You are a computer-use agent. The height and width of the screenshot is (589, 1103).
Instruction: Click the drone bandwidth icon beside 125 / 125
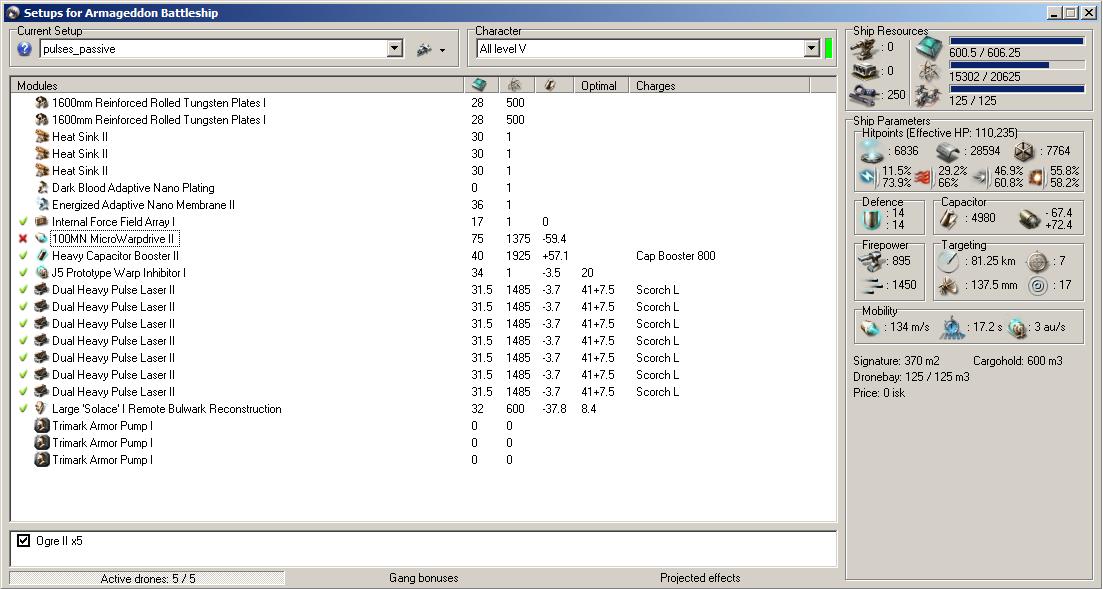coord(928,95)
